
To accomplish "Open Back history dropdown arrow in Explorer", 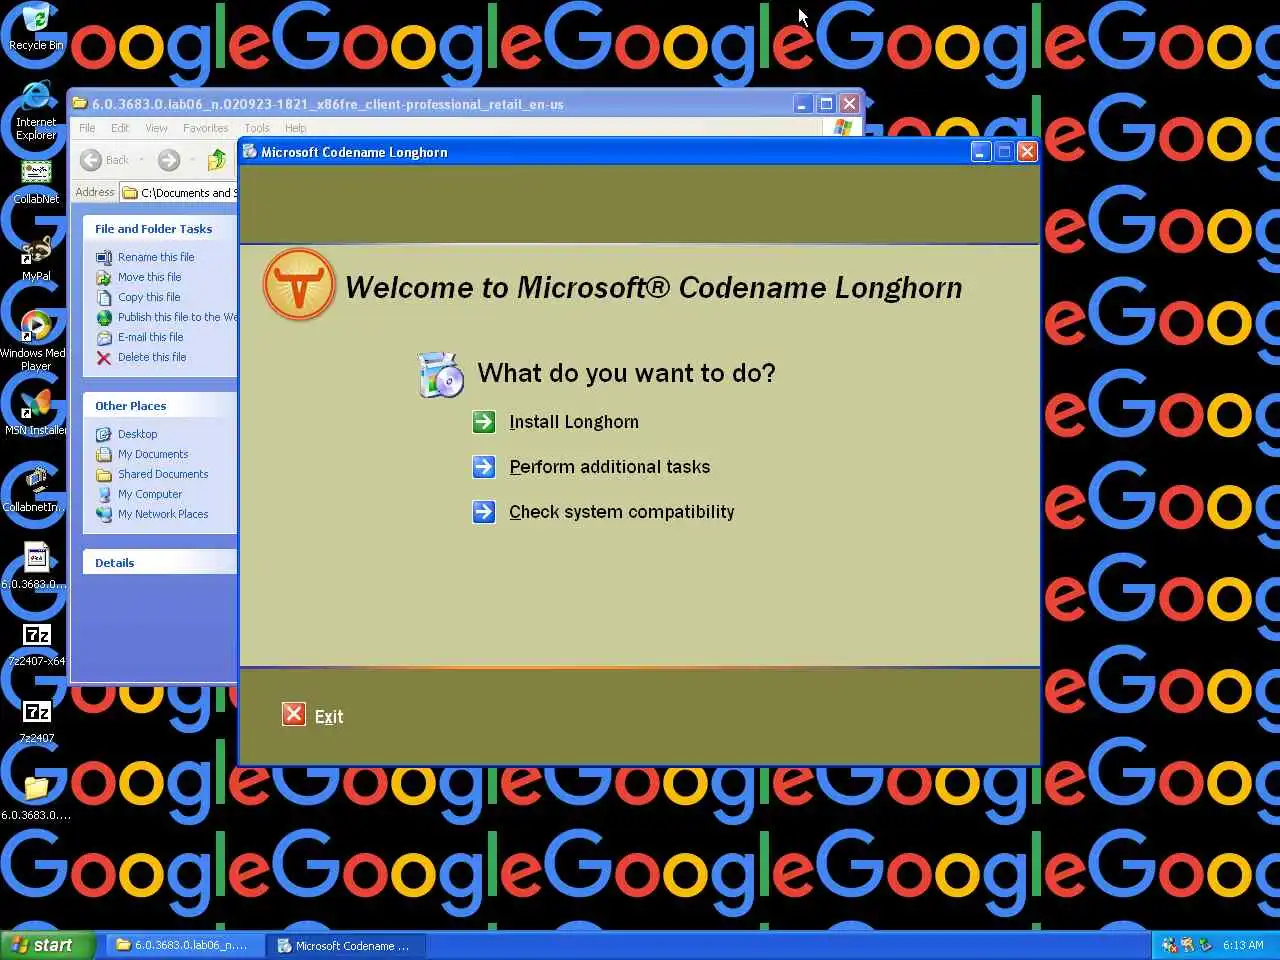I will [x=142, y=160].
